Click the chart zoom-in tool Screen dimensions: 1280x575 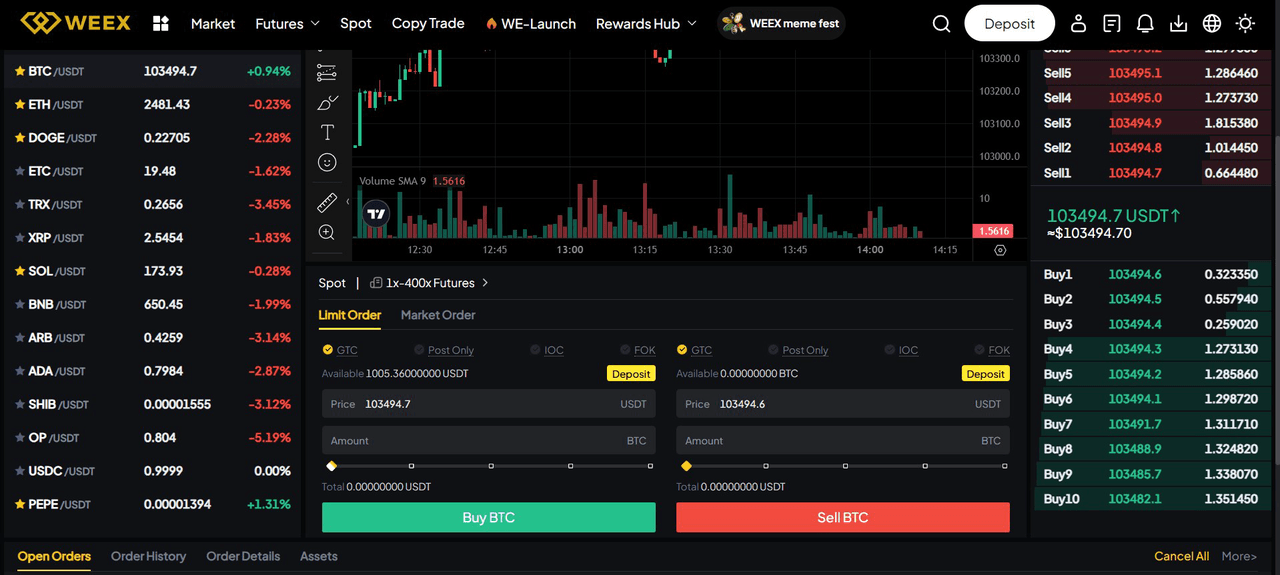[x=327, y=232]
